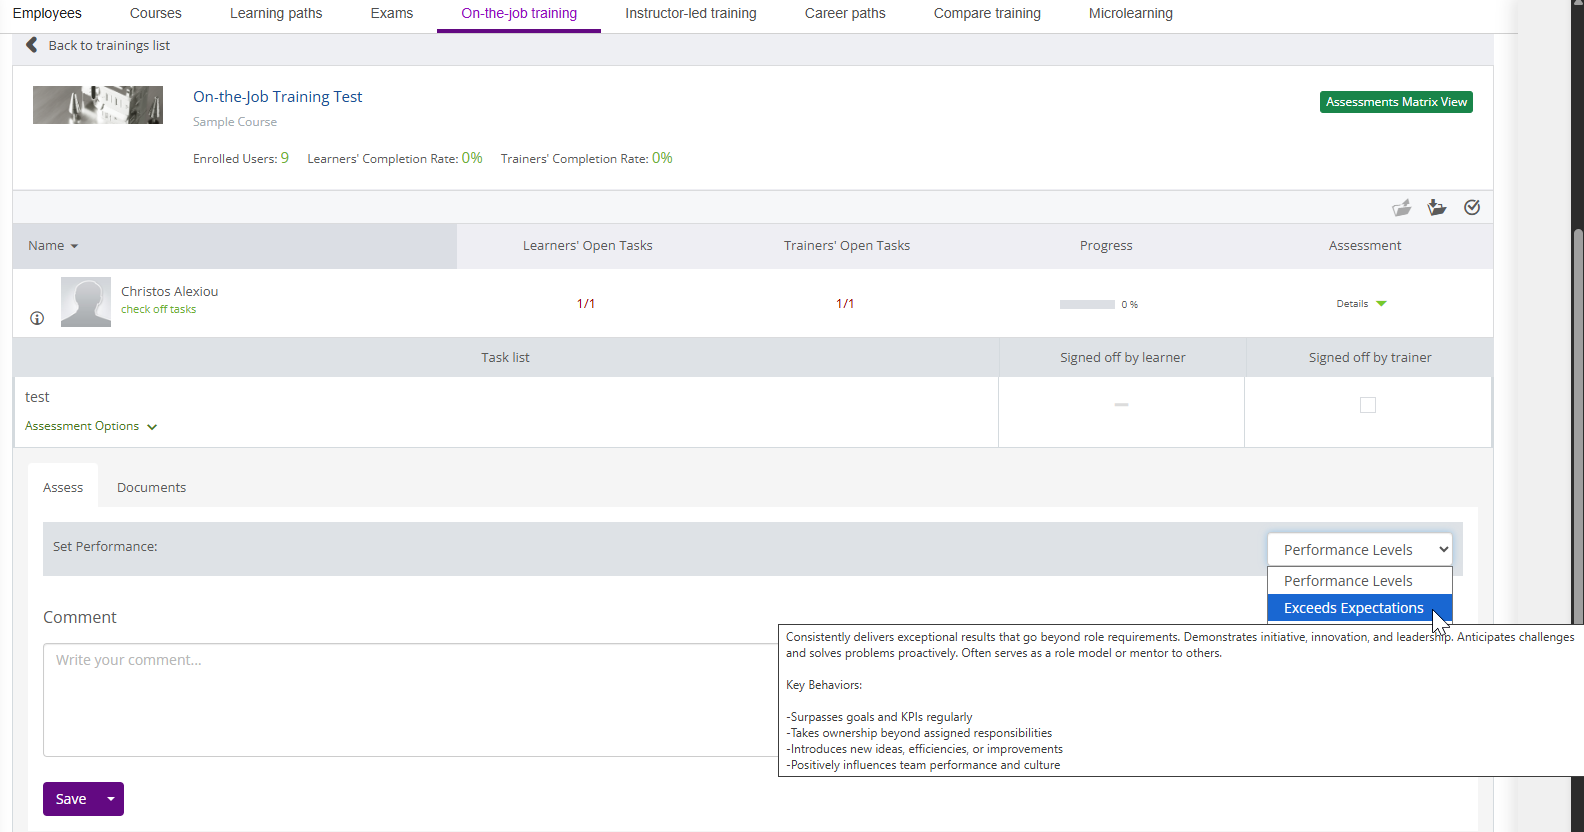Open the Performance Levels combo box

[x=1359, y=549]
